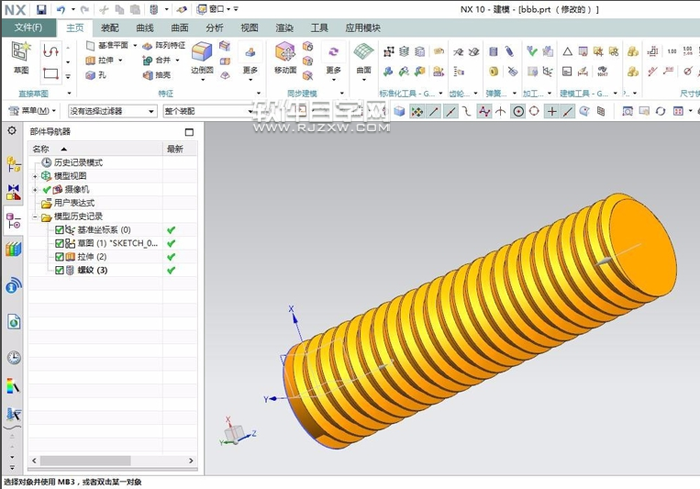Open the History clock tab in the resource bar

(x=13, y=357)
